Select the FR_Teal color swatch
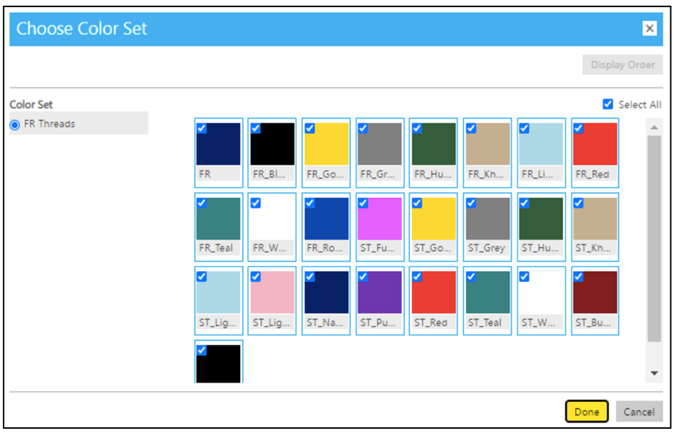 pos(218,218)
